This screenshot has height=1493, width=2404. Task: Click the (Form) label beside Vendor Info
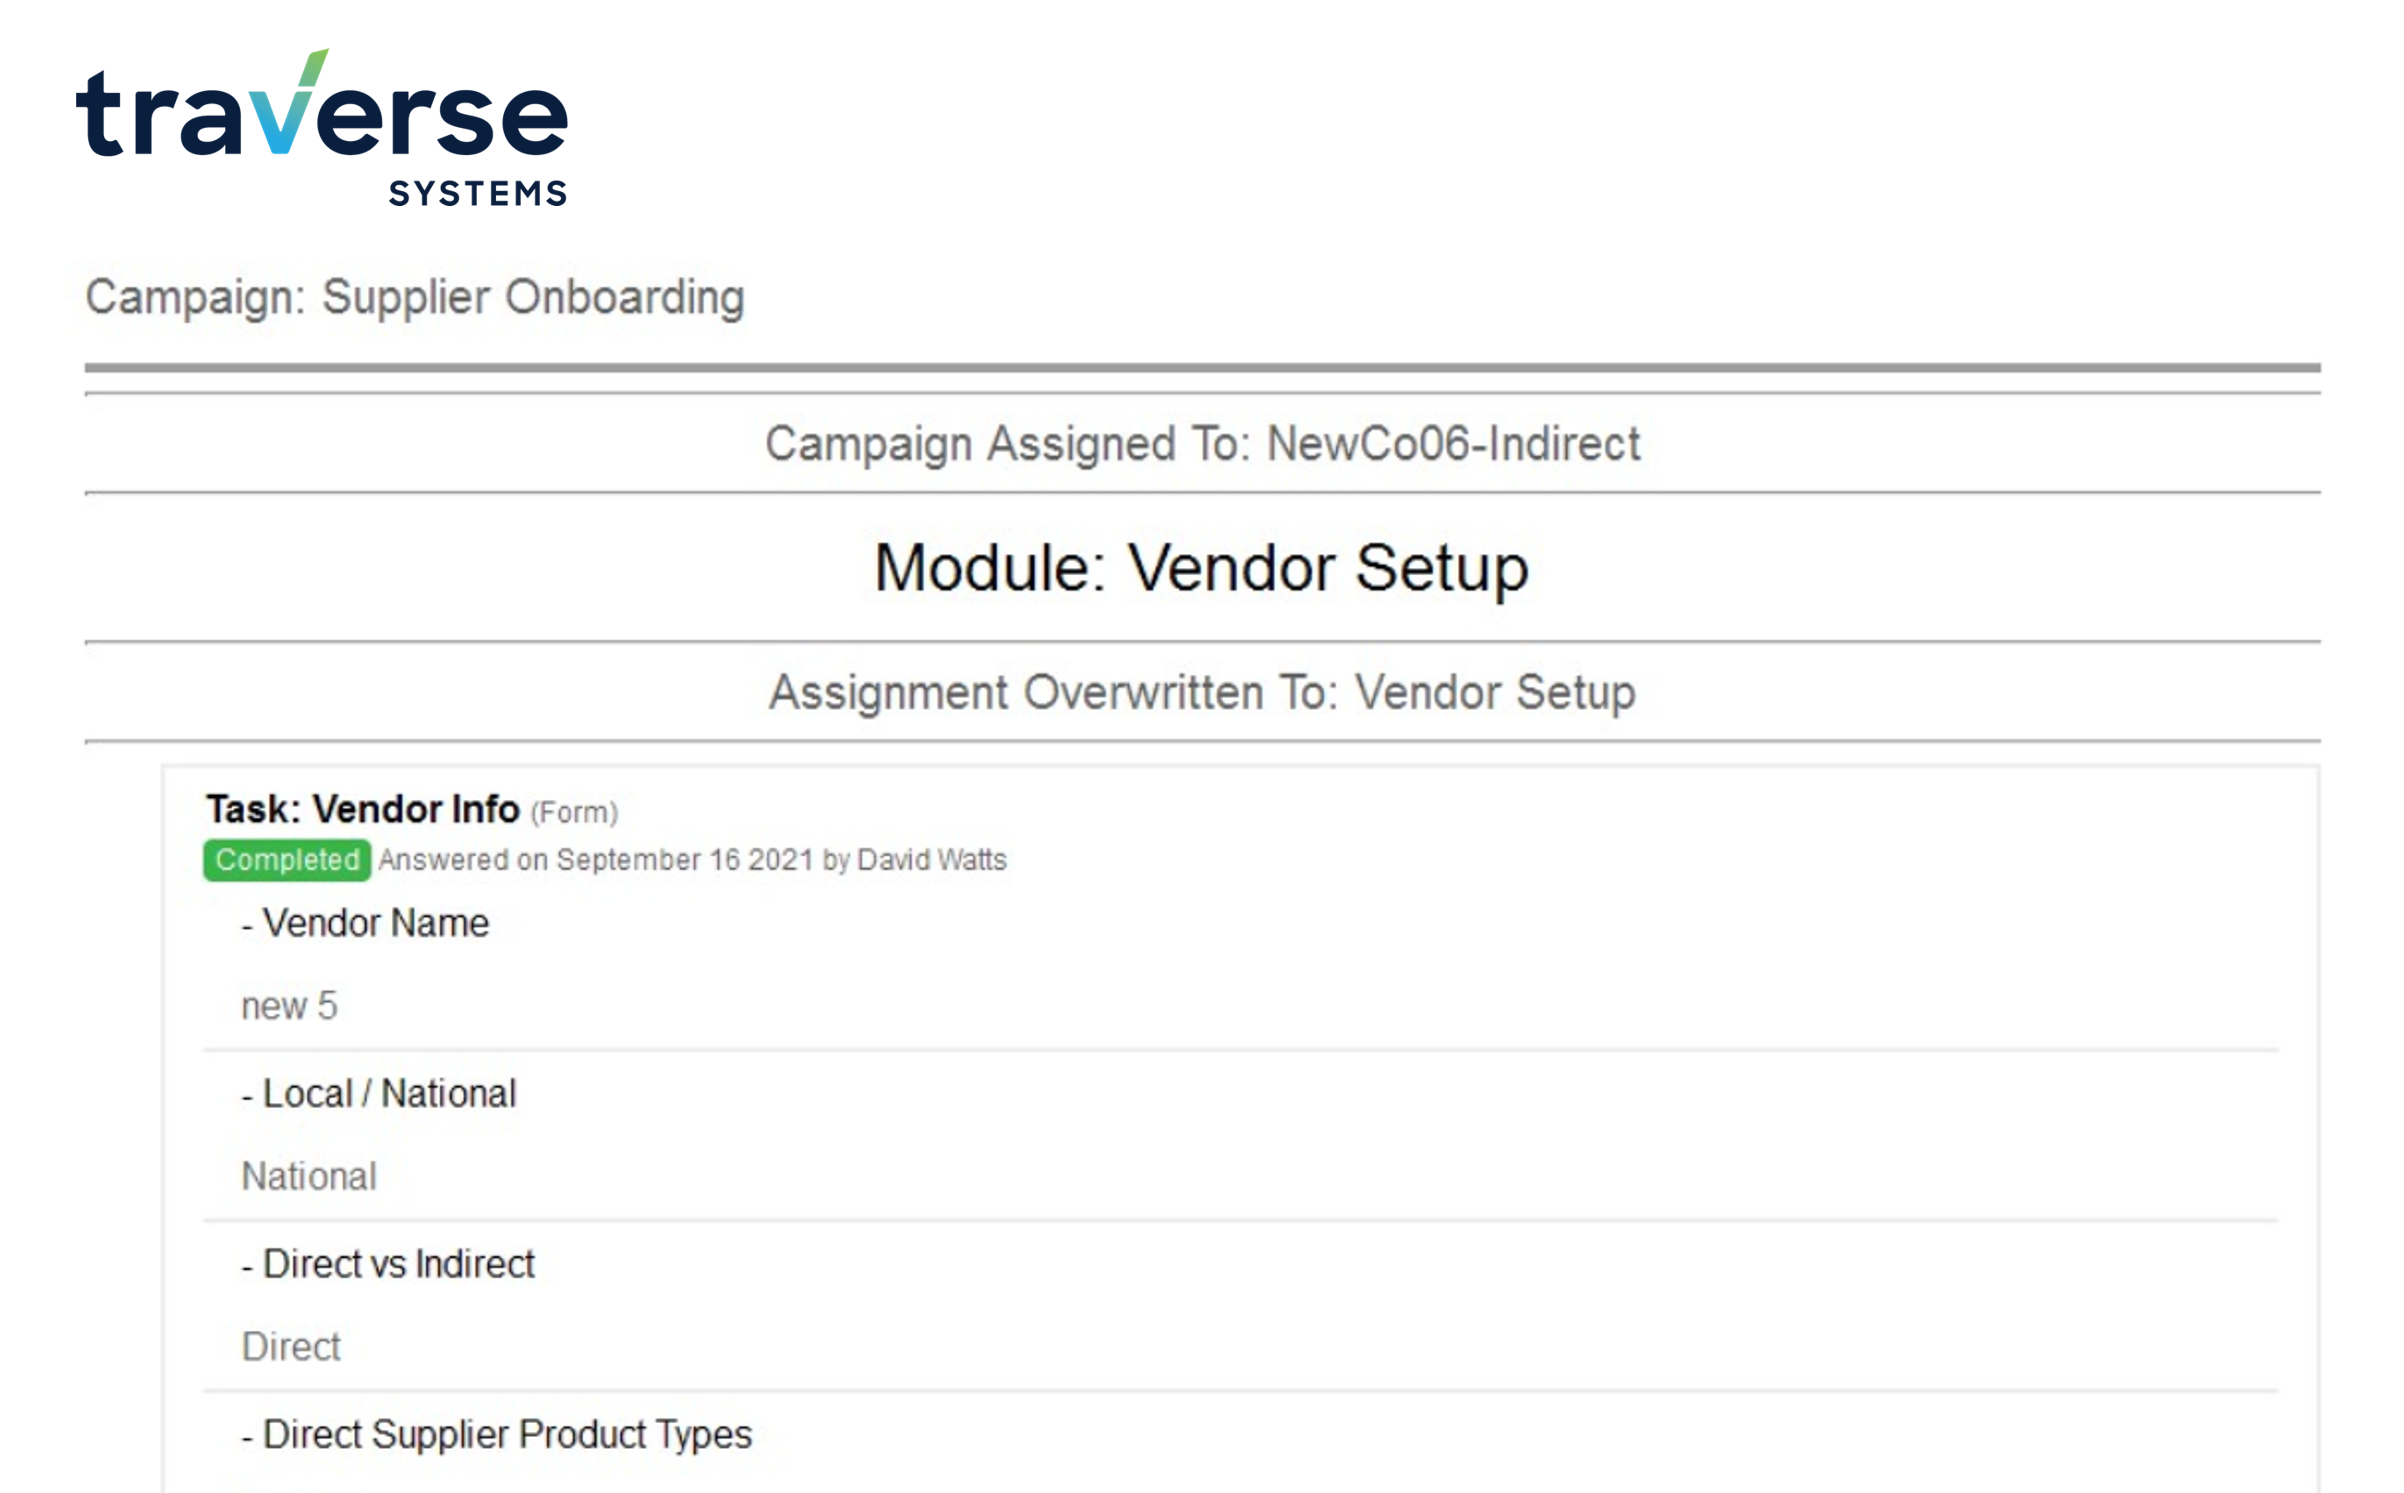tap(574, 812)
